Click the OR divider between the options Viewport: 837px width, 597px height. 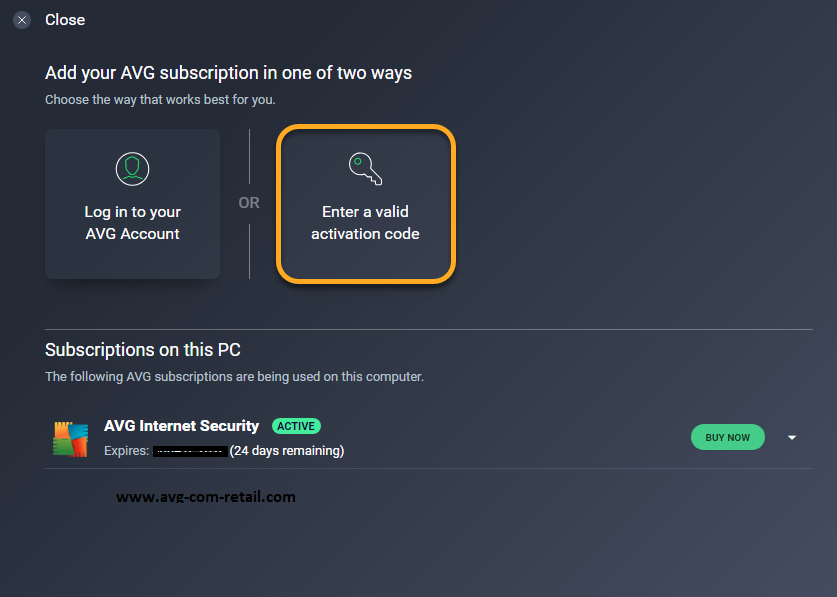[249, 203]
